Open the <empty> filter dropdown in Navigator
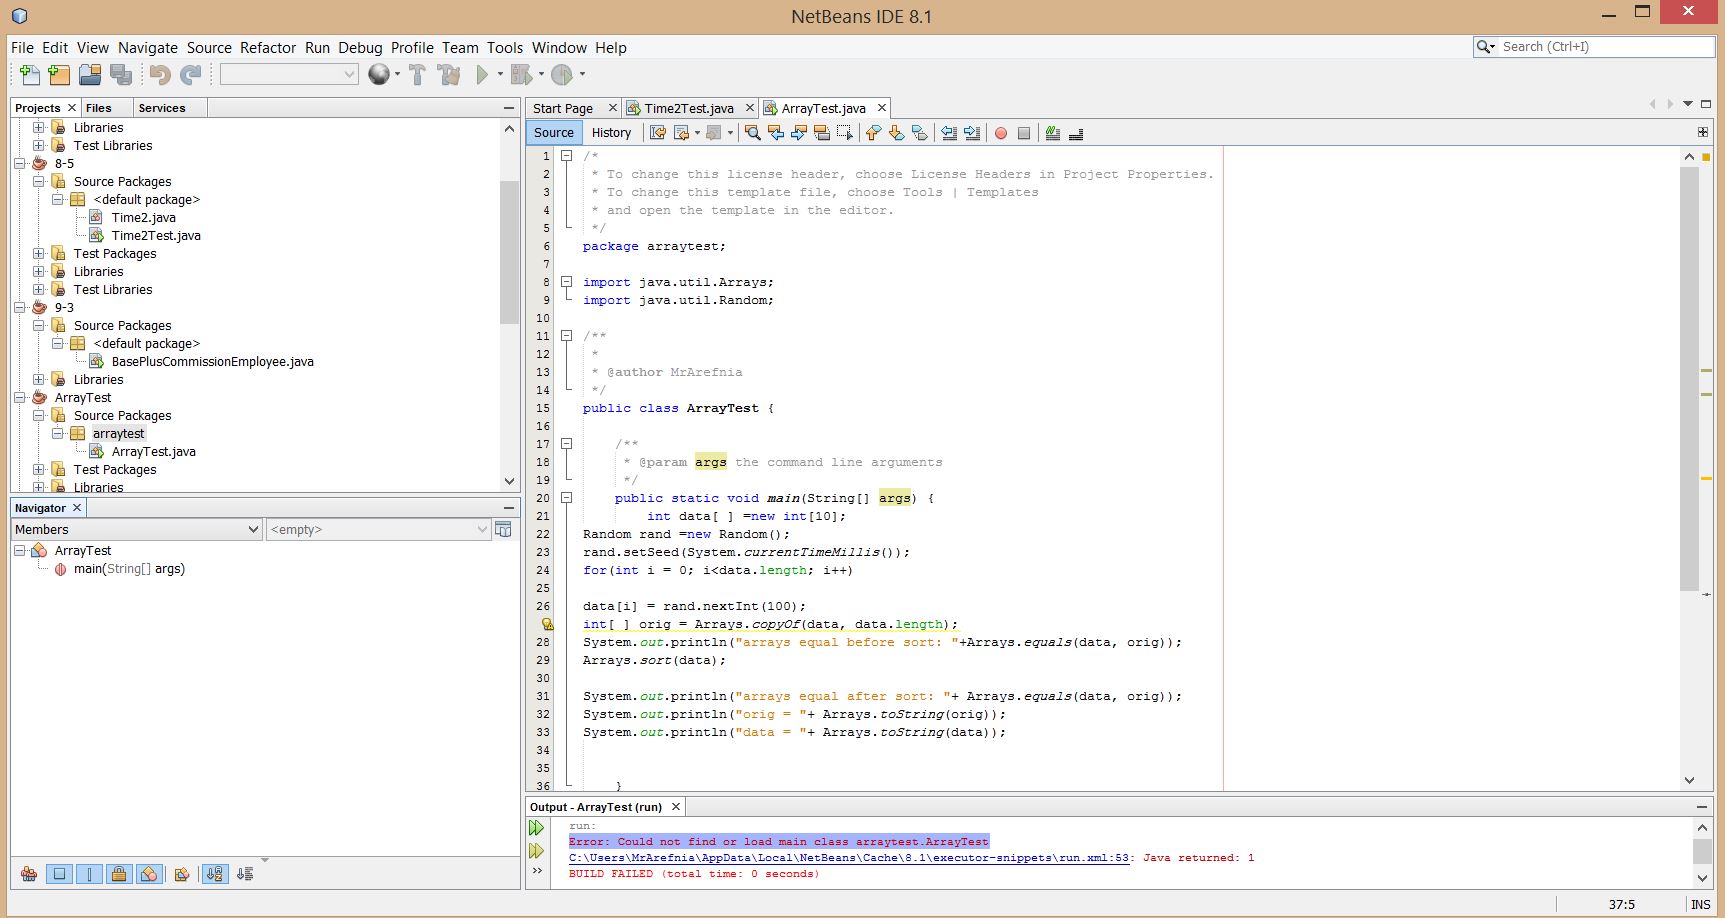The height and width of the screenshot is (918, 1725). 379,530
